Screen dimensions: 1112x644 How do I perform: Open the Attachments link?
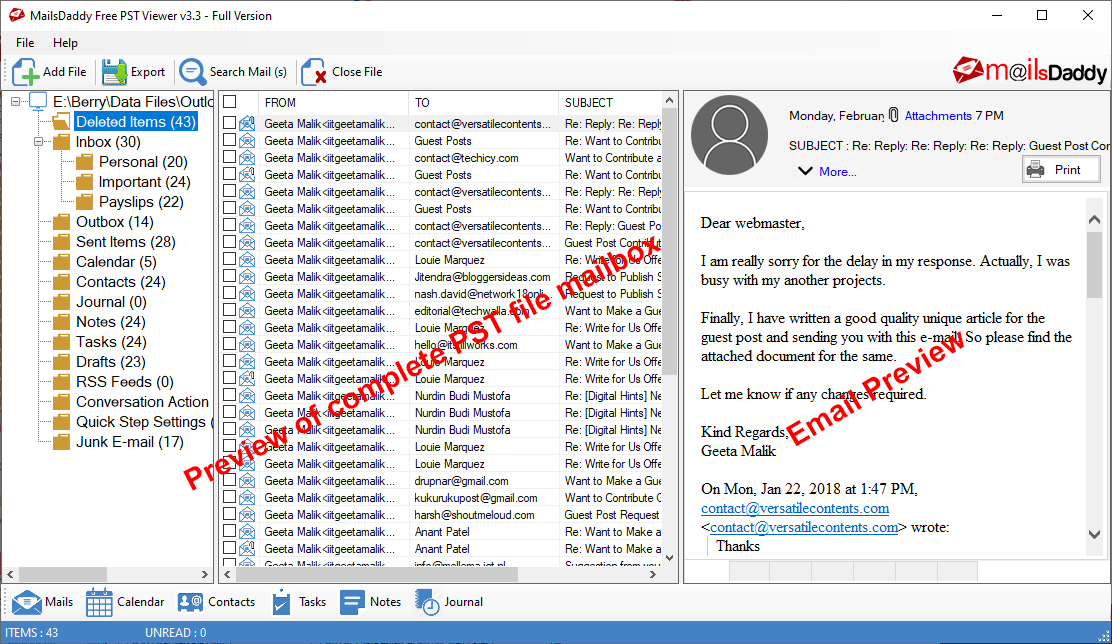[x=938, y=116]
